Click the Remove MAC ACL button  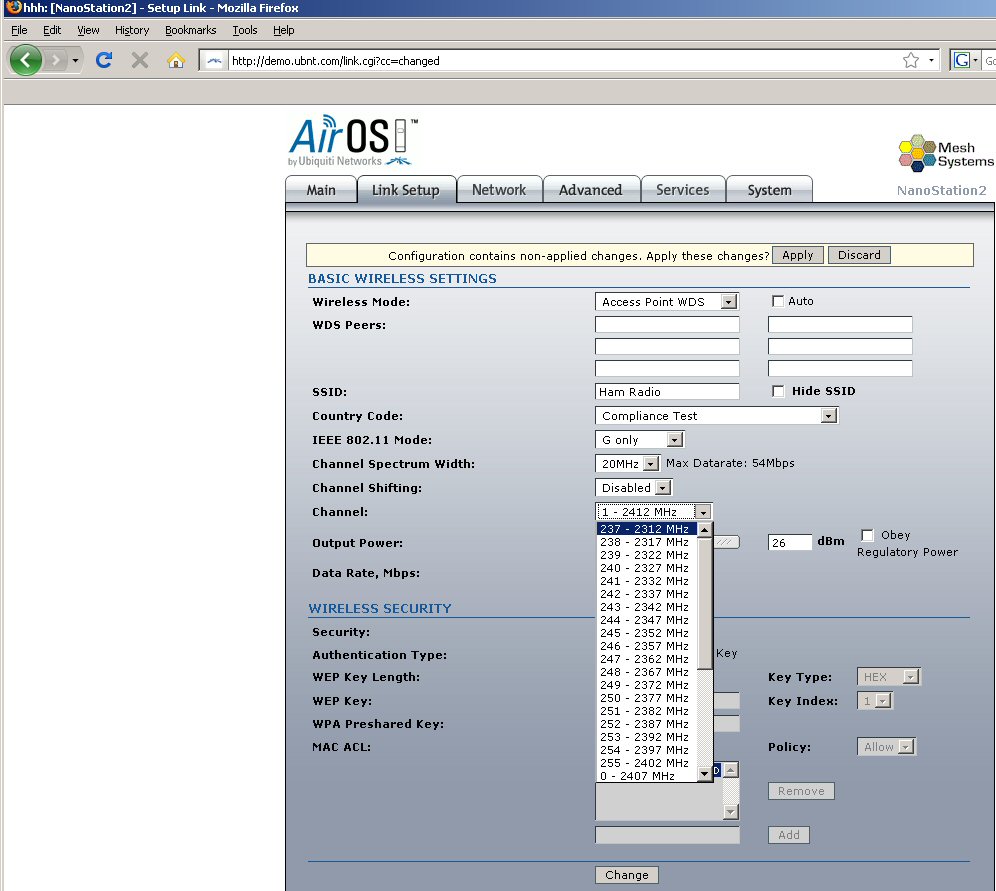coord(801,791)
